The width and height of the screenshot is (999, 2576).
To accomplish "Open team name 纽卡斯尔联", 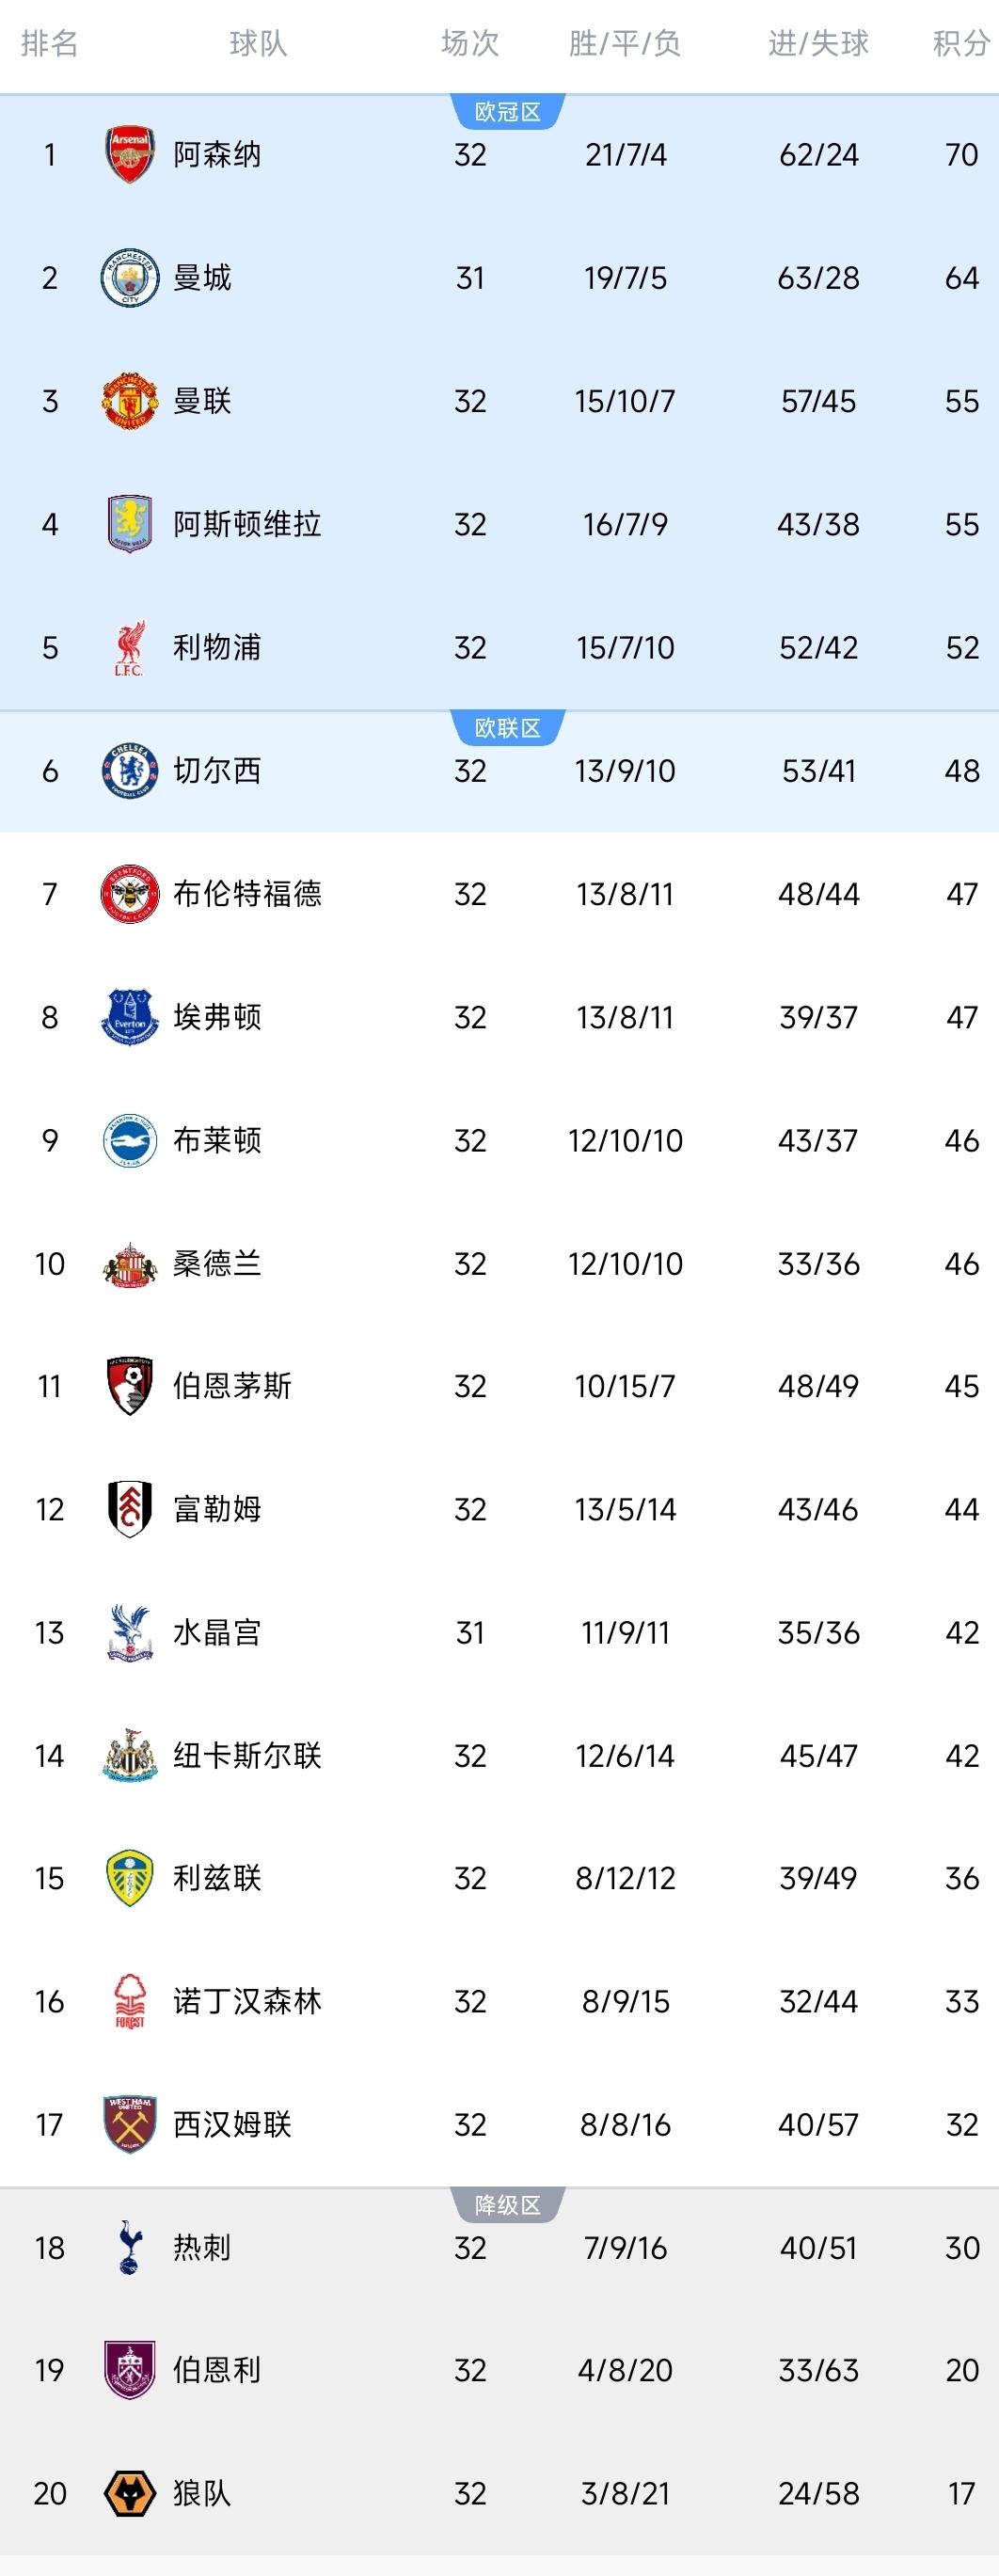I will click(247, 1756).
